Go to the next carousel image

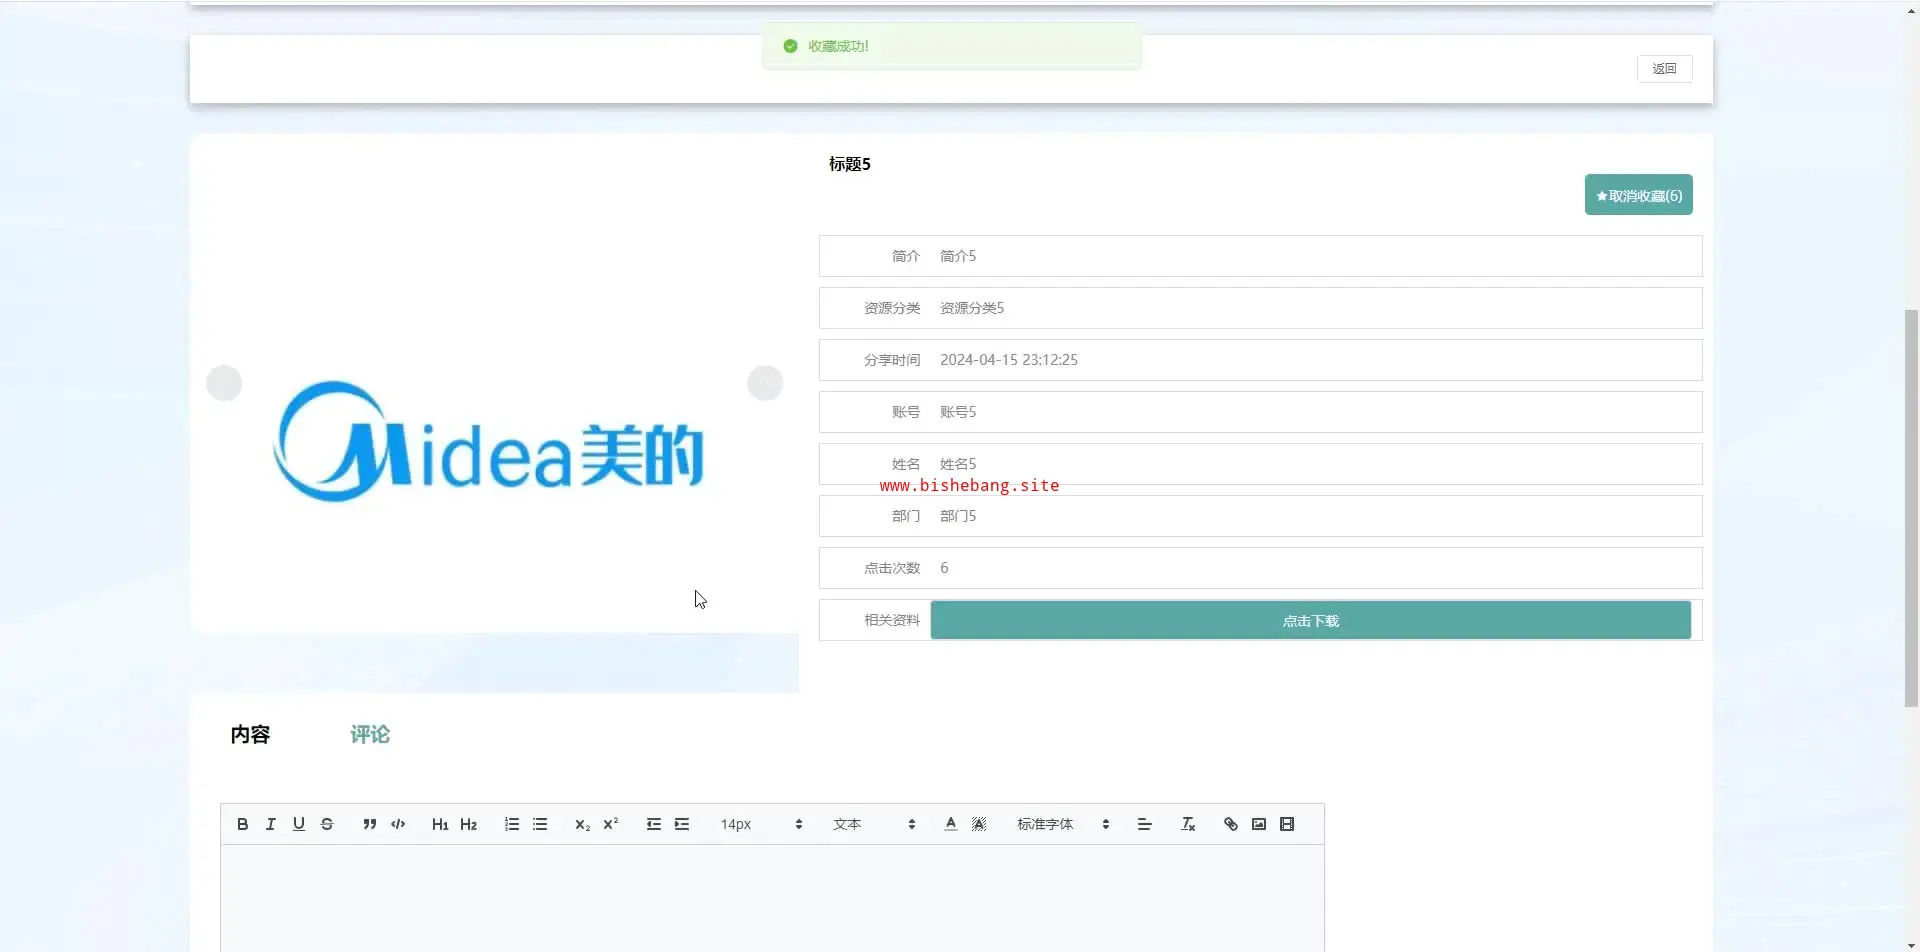click(x=765, y=383)
